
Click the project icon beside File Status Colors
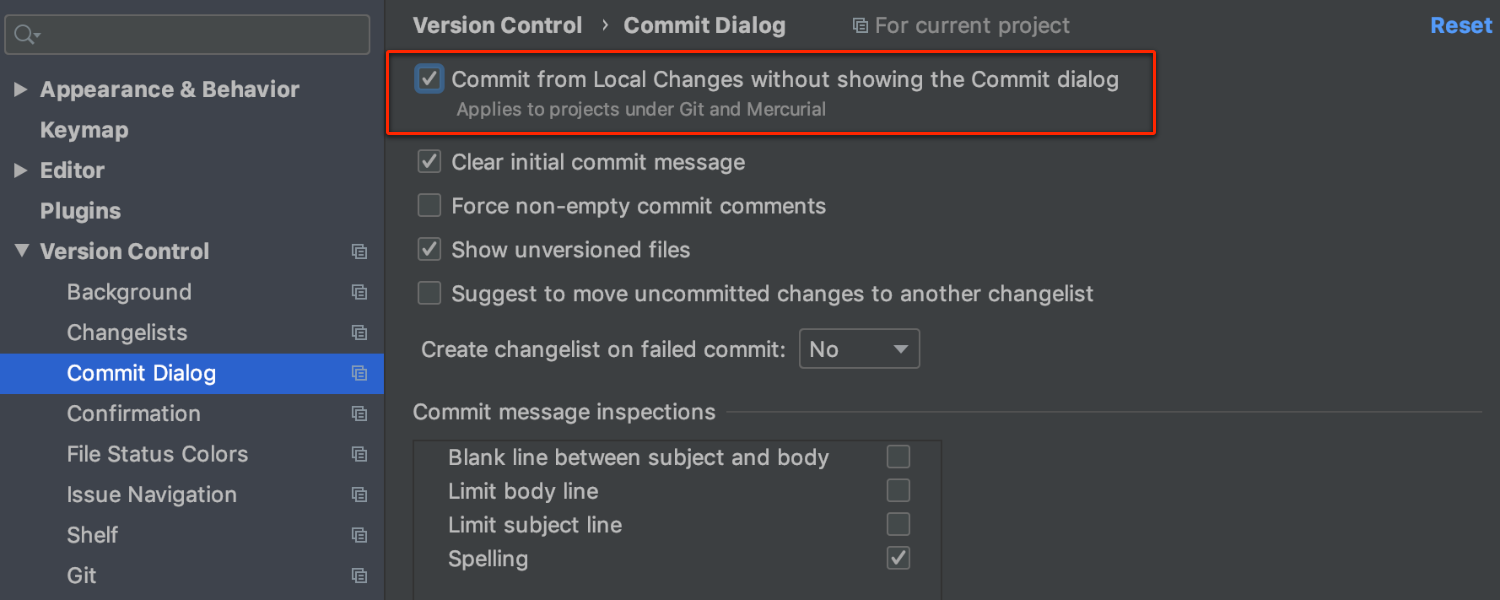point(359,454)
